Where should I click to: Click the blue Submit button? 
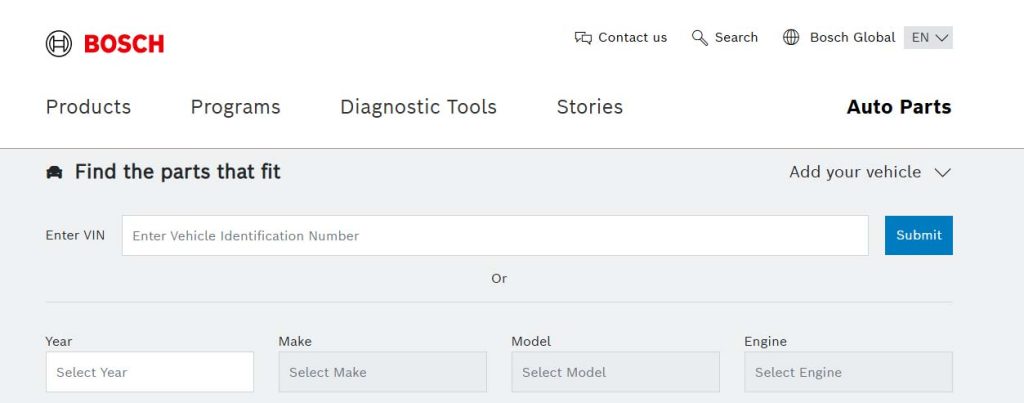(x=919, y=235)
